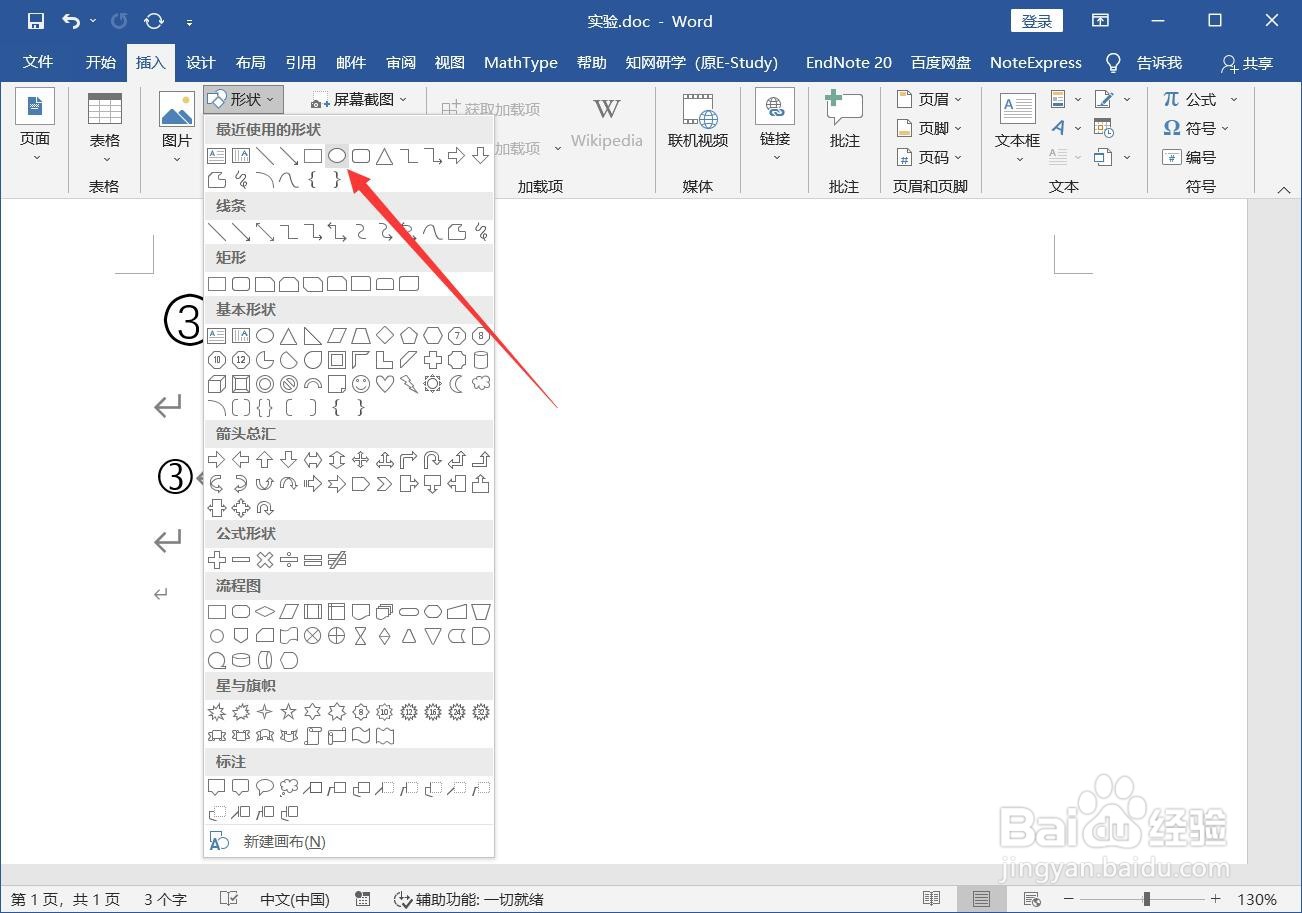The width and height of the screenshot is (1302, 913).
Task: Pick the oval speech bubble callout
Action: (x=265, y=788)
